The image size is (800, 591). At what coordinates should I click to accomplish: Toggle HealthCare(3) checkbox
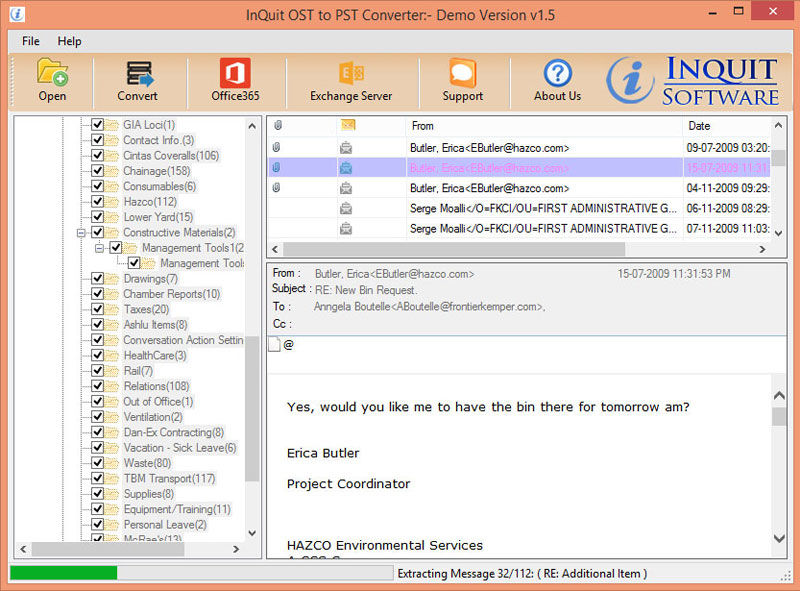point(97,355)
